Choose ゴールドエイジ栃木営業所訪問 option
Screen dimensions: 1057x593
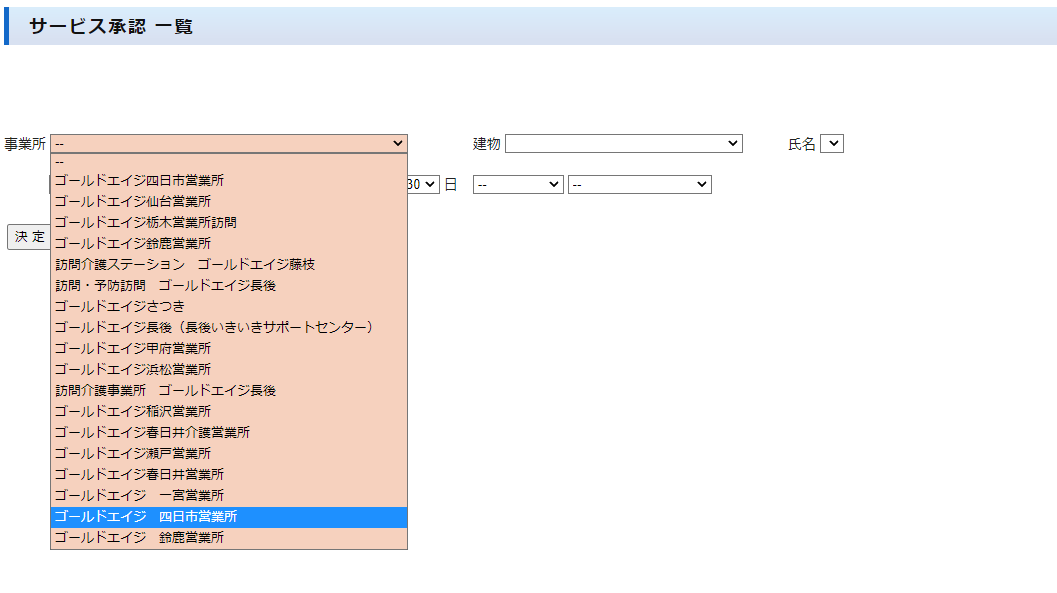click(x=146, y=223)
